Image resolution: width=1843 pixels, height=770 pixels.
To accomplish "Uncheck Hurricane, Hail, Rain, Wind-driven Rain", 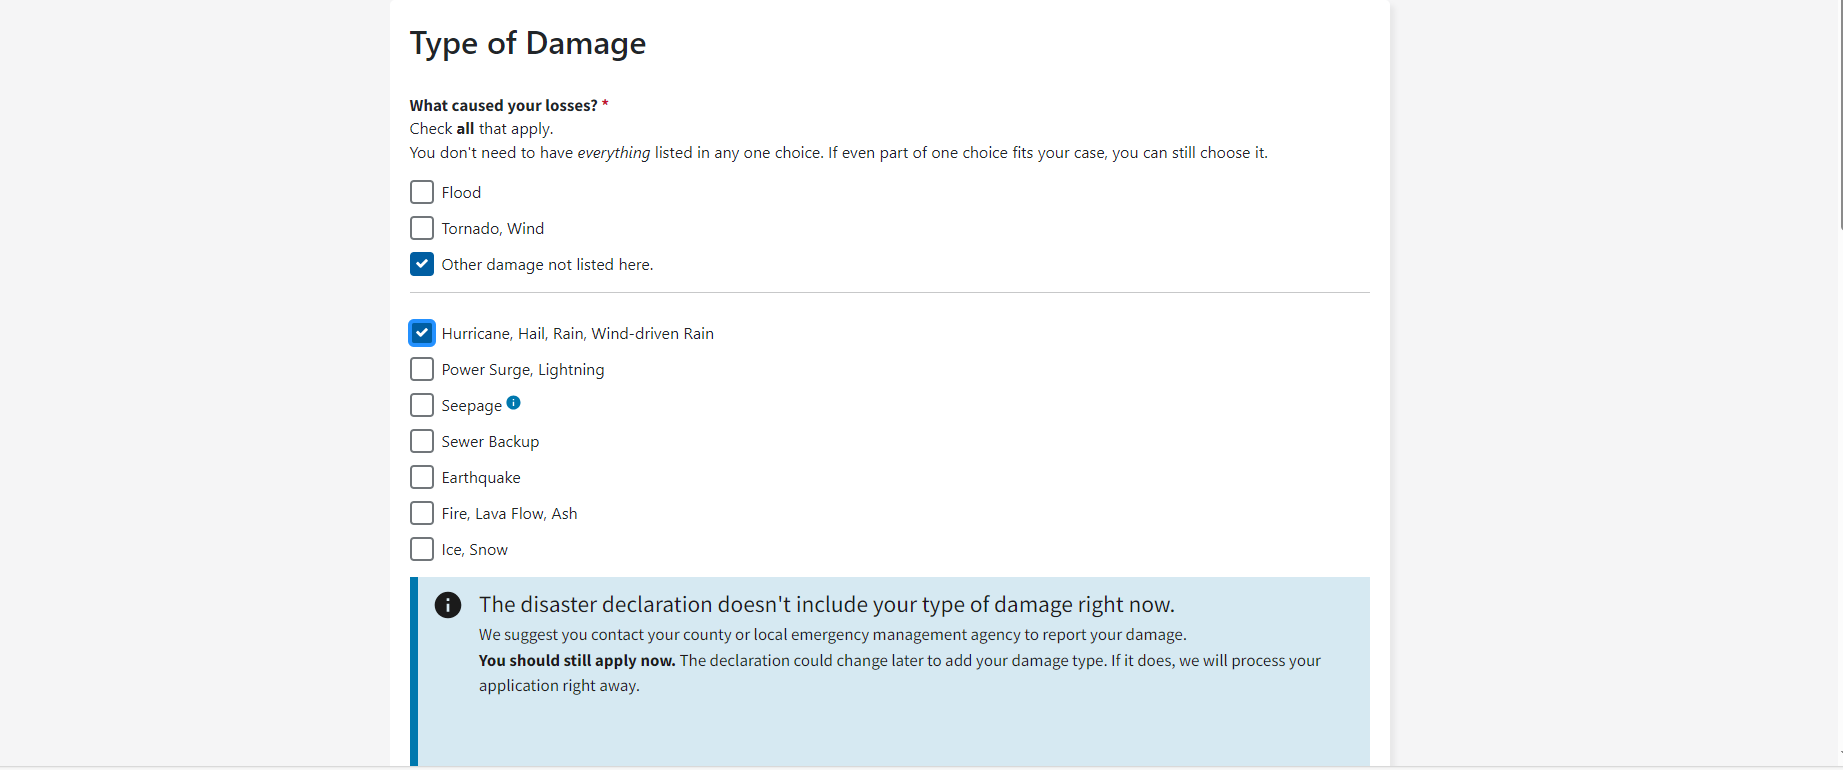I will click(x=422, y=333).
